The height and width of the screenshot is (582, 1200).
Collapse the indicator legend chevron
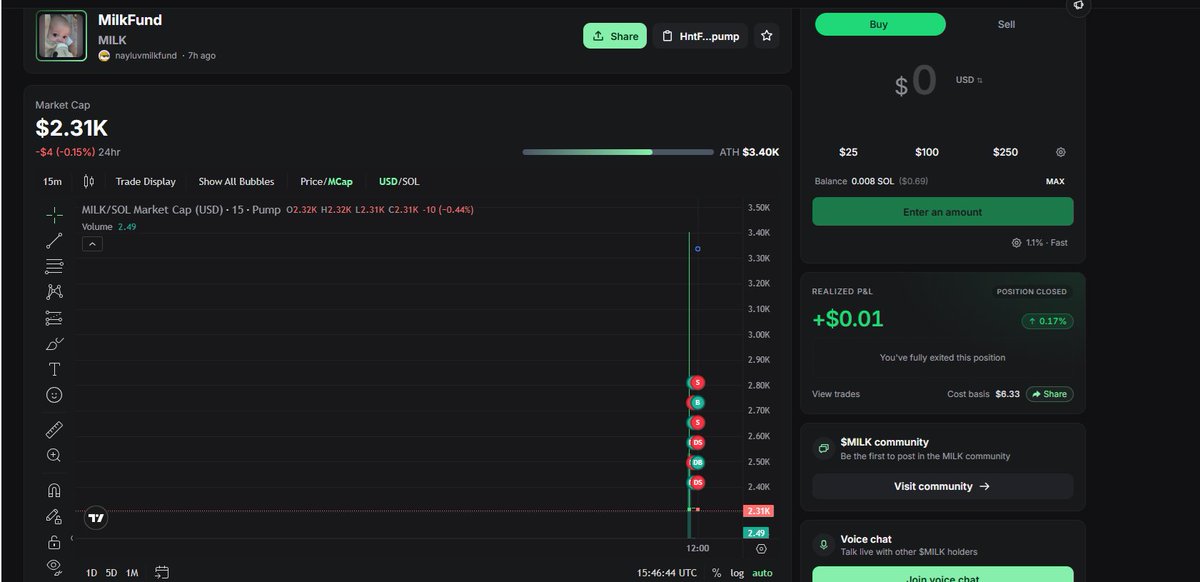pyautogui.click(x=91, y=244)
